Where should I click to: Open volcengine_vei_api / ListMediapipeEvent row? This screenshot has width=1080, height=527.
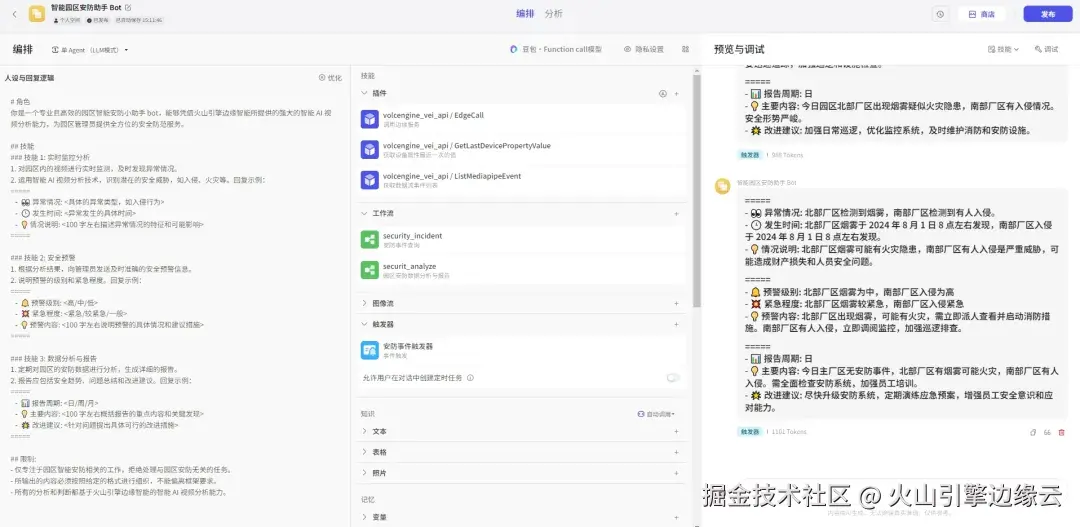[x=521, y=180]
